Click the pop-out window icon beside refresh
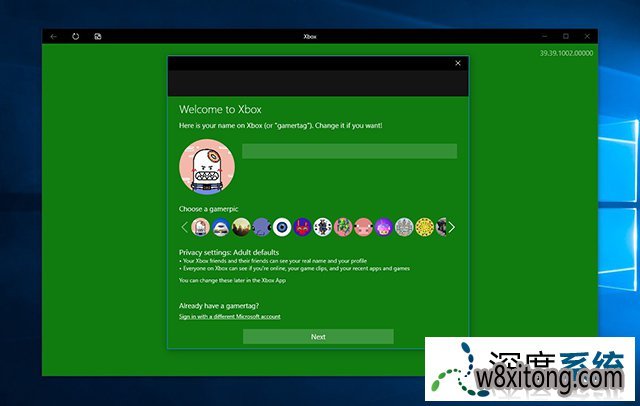The image size is (640, 406). (98, 37)
